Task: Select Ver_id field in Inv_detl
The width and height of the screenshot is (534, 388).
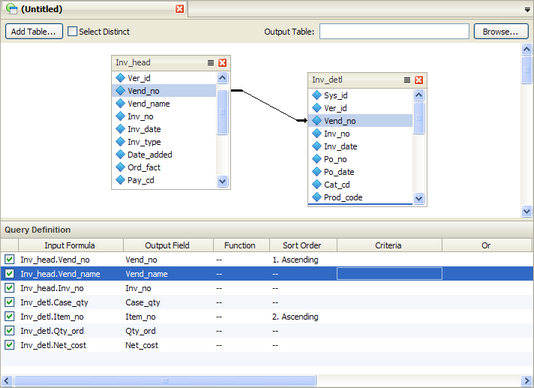Action: (x=361, y=108)
